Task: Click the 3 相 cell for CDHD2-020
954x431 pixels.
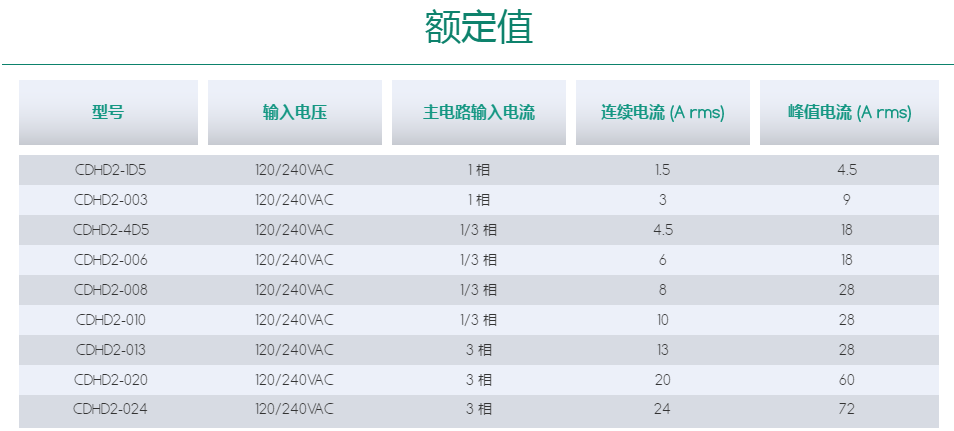Action: 478,380
